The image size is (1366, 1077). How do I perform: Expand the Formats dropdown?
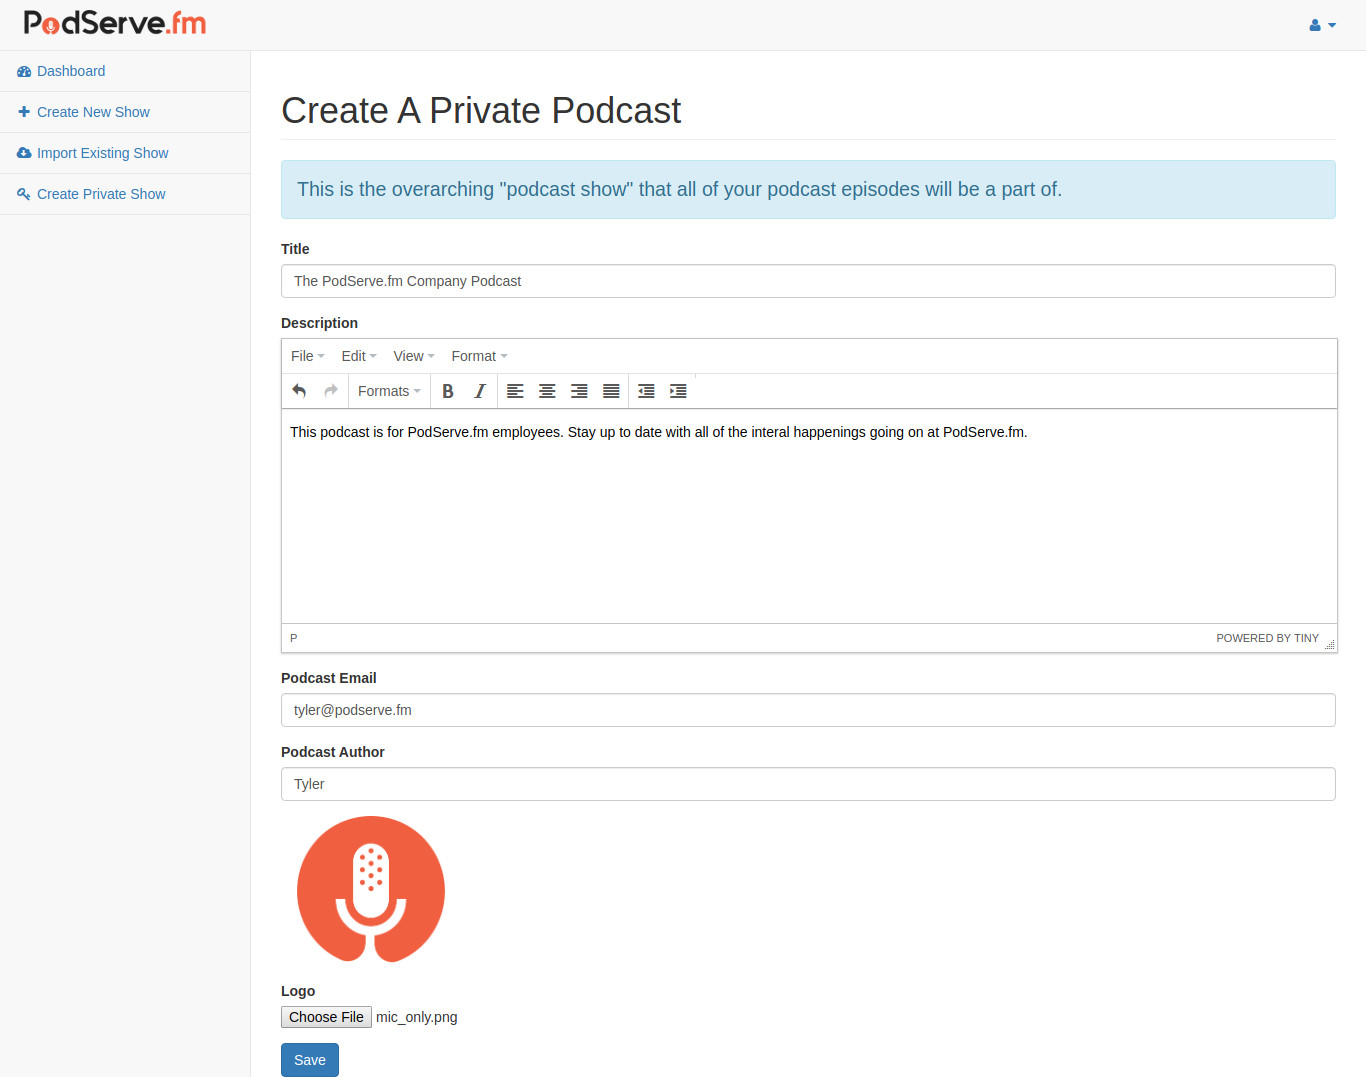click(x=389, y=391)
